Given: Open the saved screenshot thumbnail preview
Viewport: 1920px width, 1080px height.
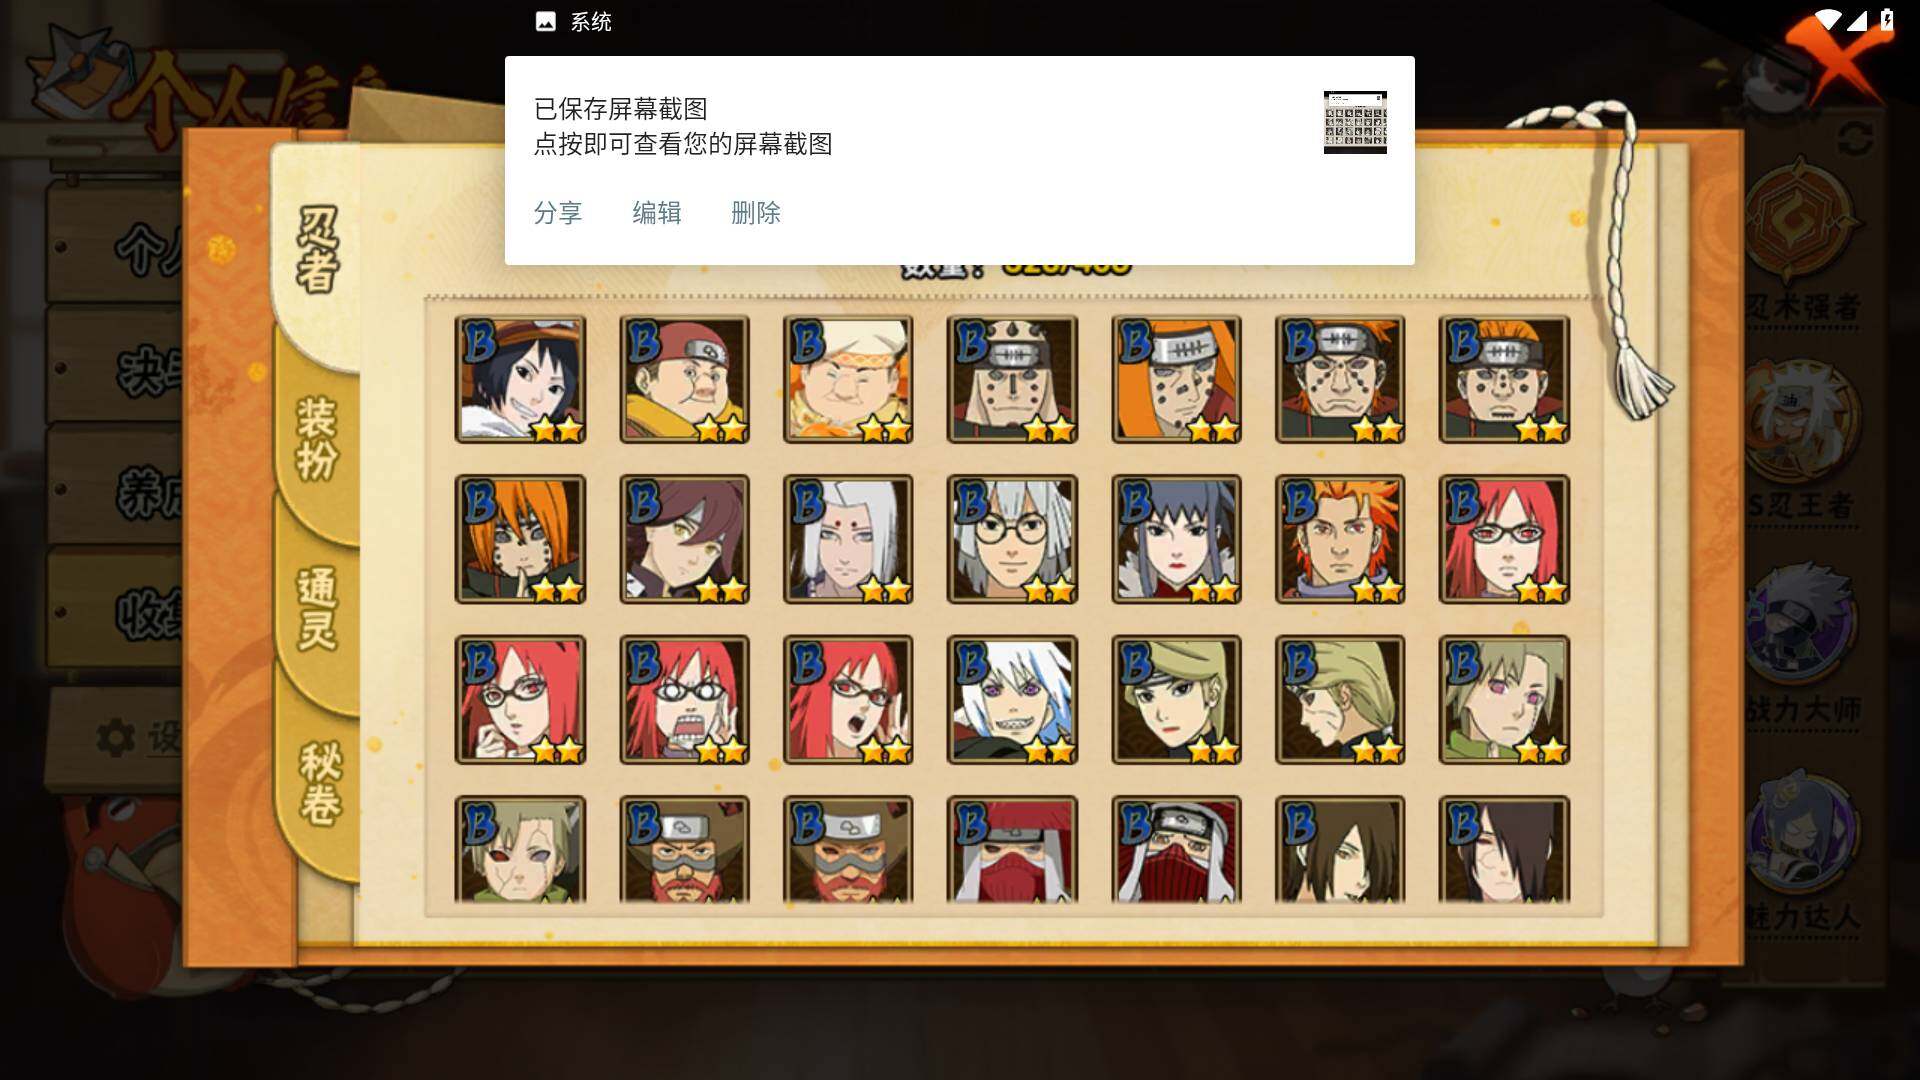Looking at the screenshot, I should click(1355, 122).
